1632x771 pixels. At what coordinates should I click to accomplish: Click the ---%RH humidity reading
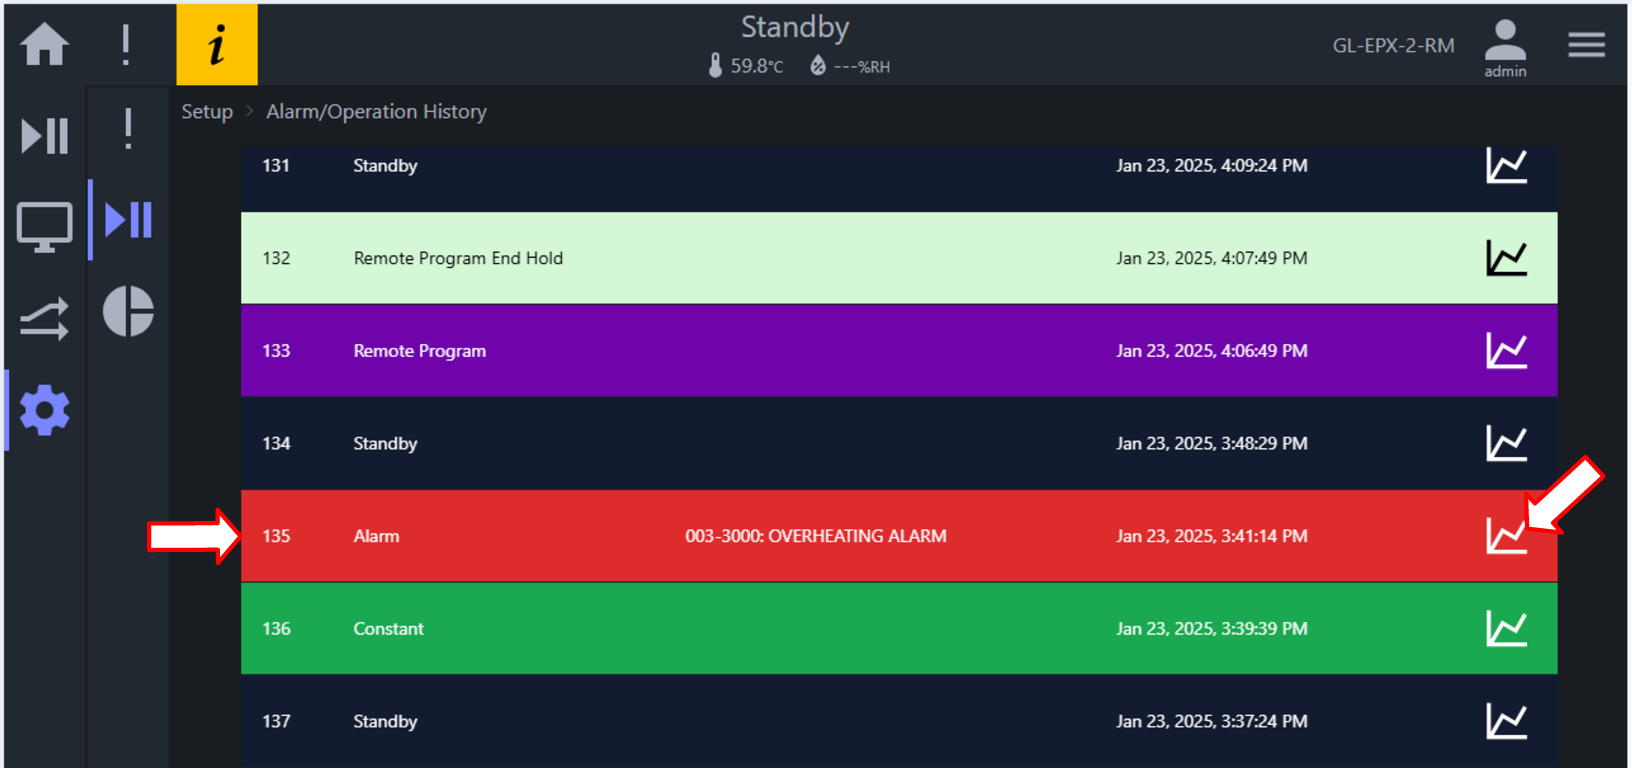862,67
